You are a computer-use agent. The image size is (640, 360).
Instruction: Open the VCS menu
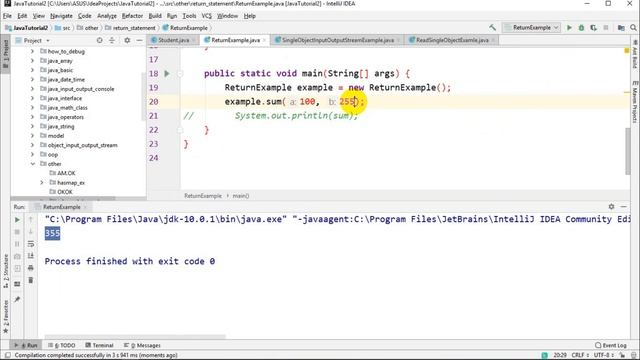207,16
